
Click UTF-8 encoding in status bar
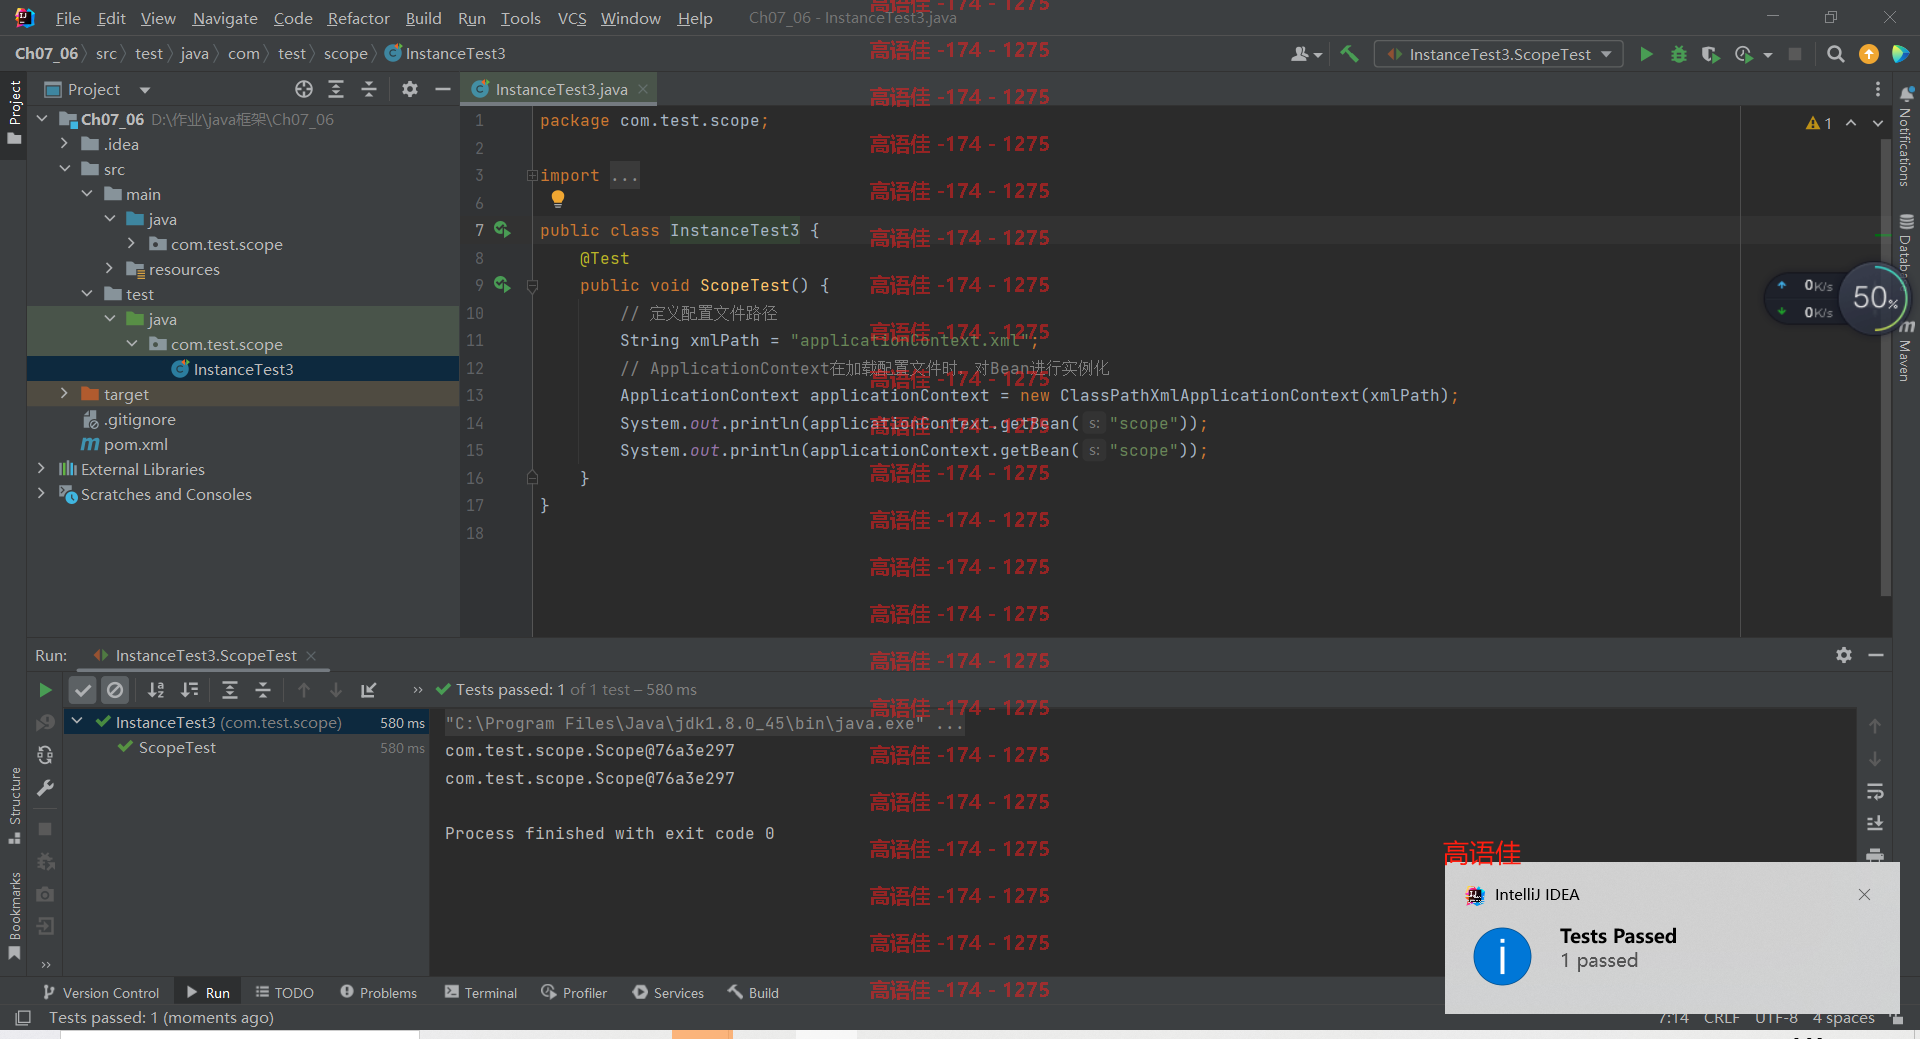1776,1018
